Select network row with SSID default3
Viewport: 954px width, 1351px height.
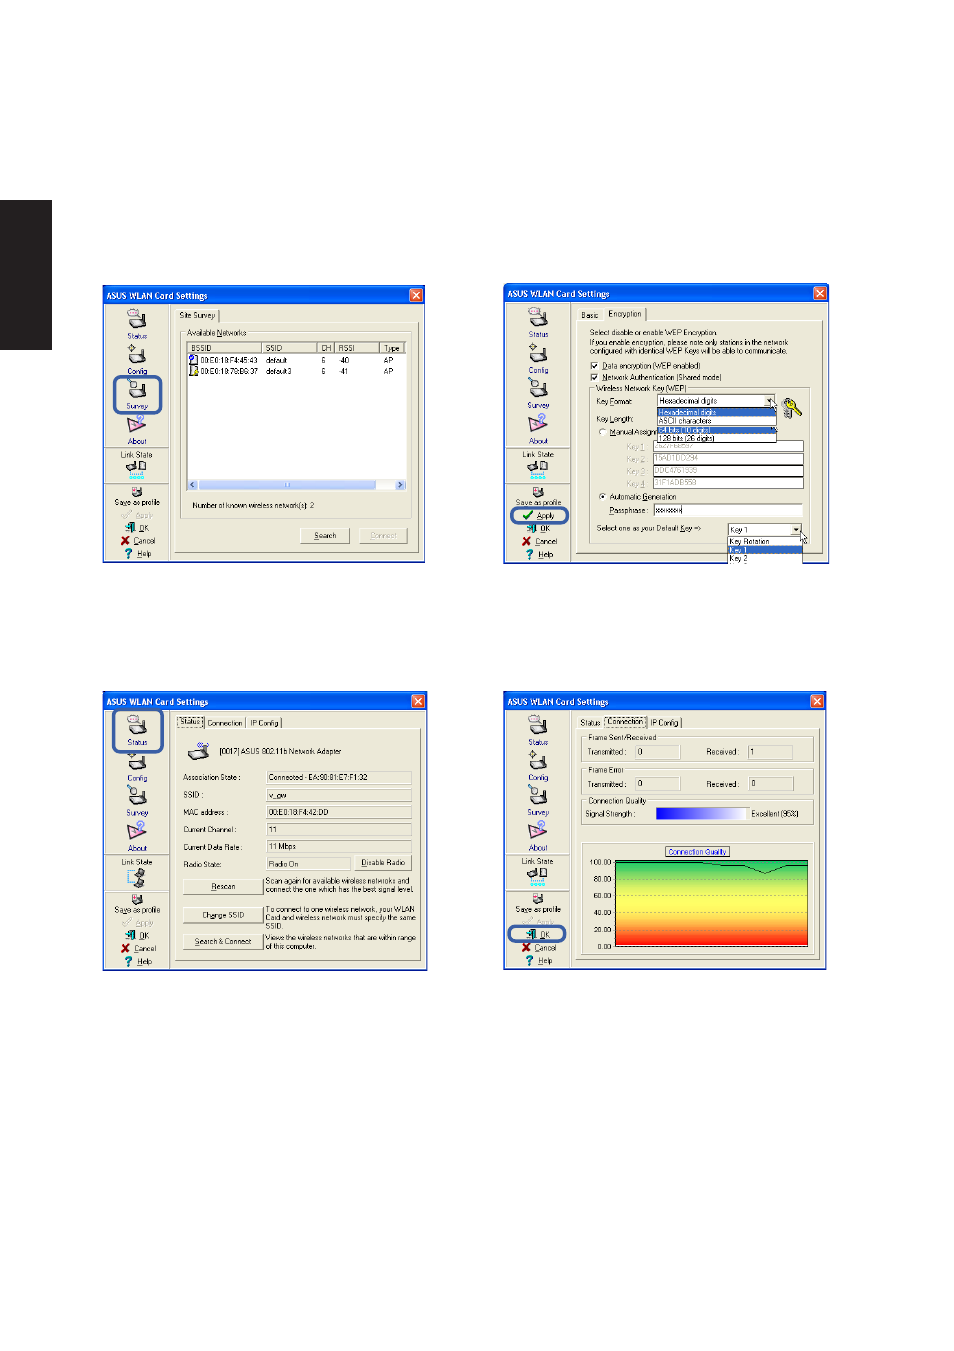pos(295,371)
